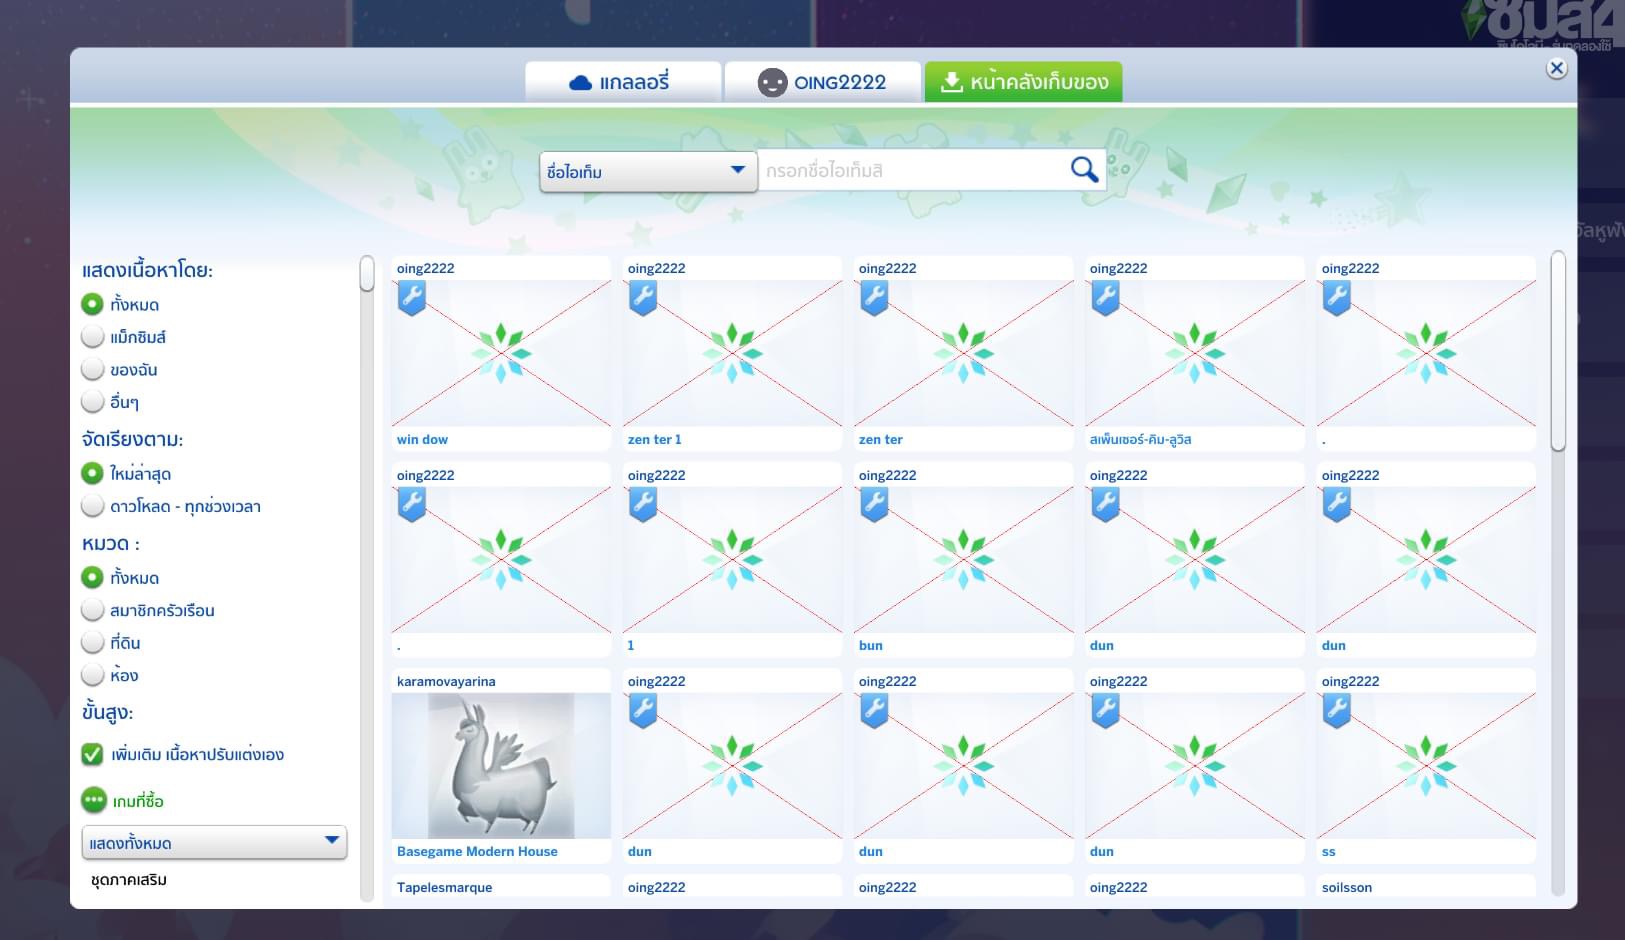Screen dimensions: 1625x940
Task: Click the left filter panel scrollbar
Action: coord(367,274)
